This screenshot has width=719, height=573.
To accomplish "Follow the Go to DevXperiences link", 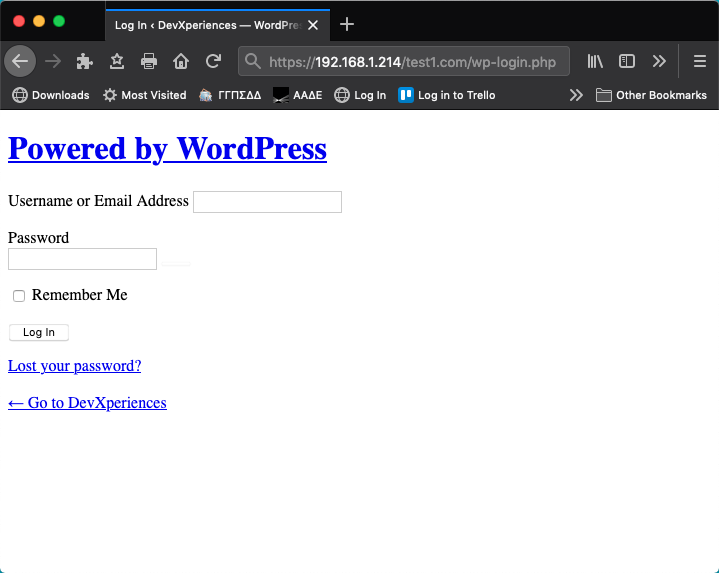I will click(x=87, y=402).
